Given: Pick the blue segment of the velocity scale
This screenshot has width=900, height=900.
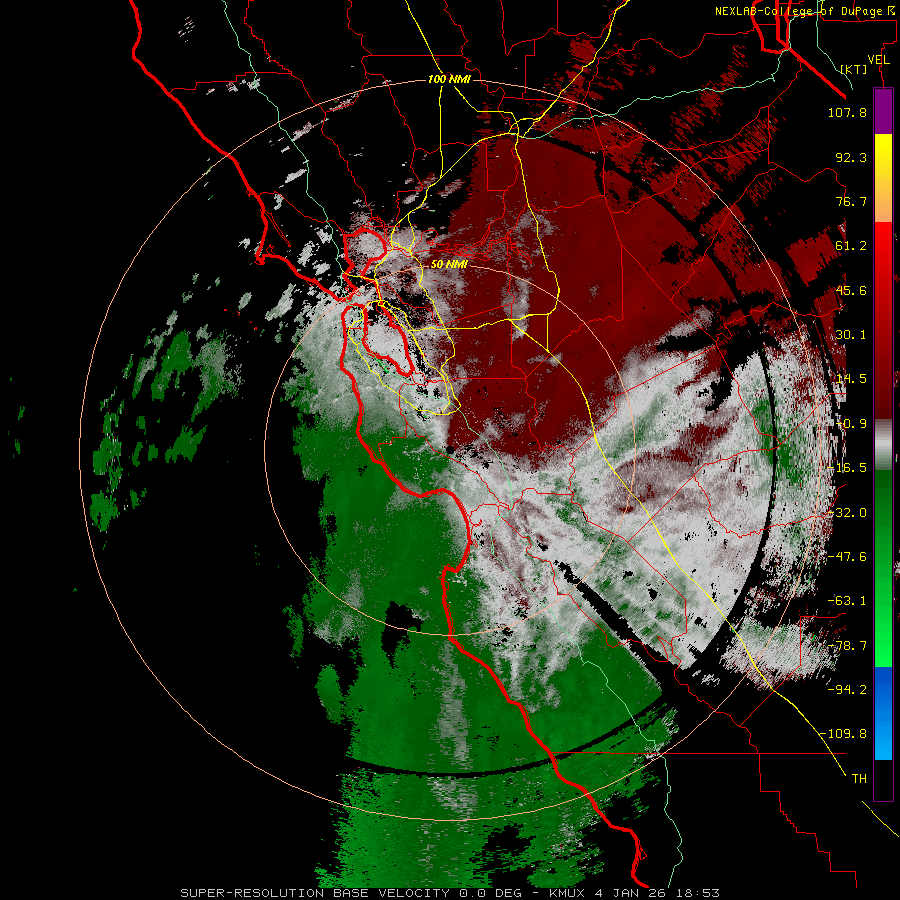Looking at the screenshot, I should pos(883,713).
